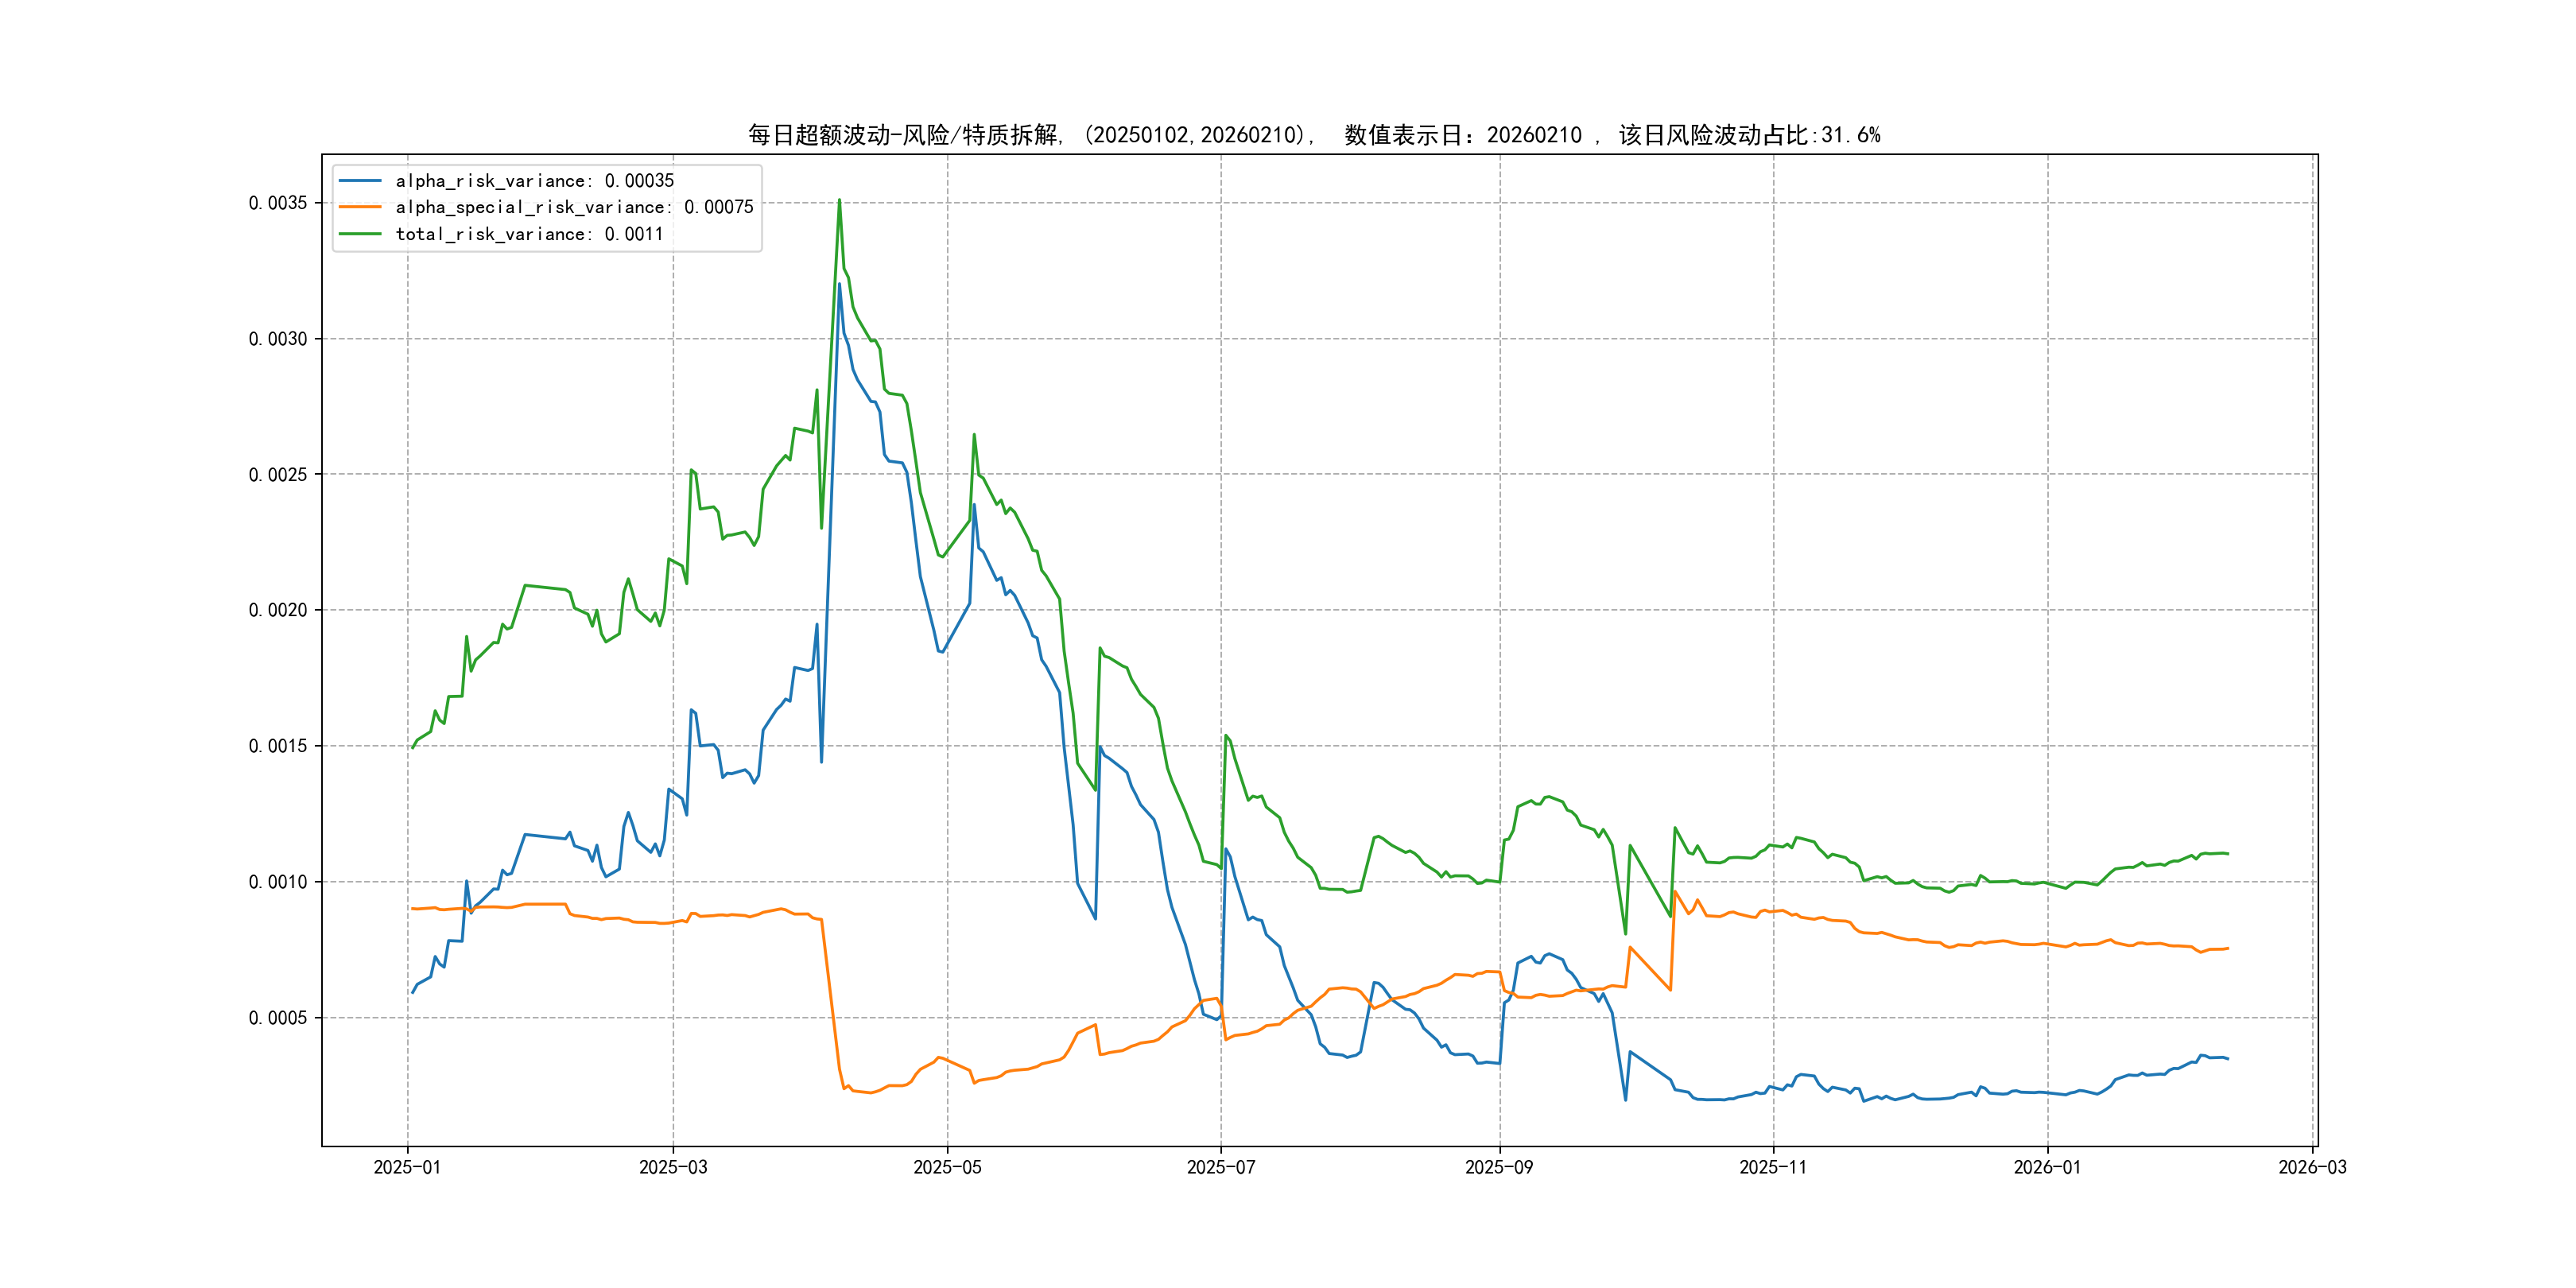This screenshot has width=2576, height=1288.
Task: Click the chart title text
Action: tap(1313, 135)
